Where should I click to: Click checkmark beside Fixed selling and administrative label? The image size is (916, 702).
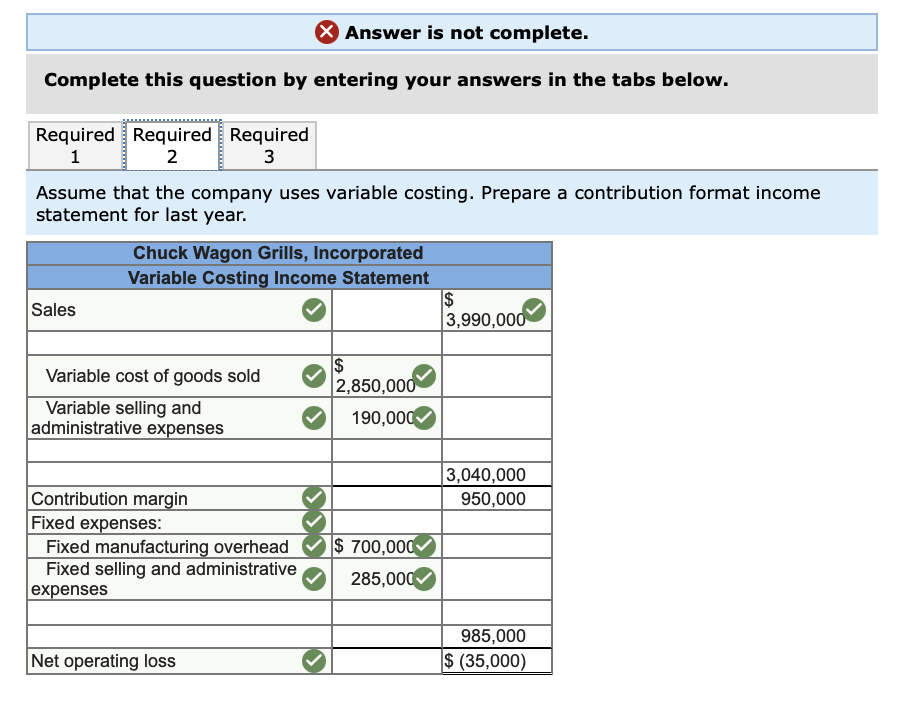[x=314, y=579]
